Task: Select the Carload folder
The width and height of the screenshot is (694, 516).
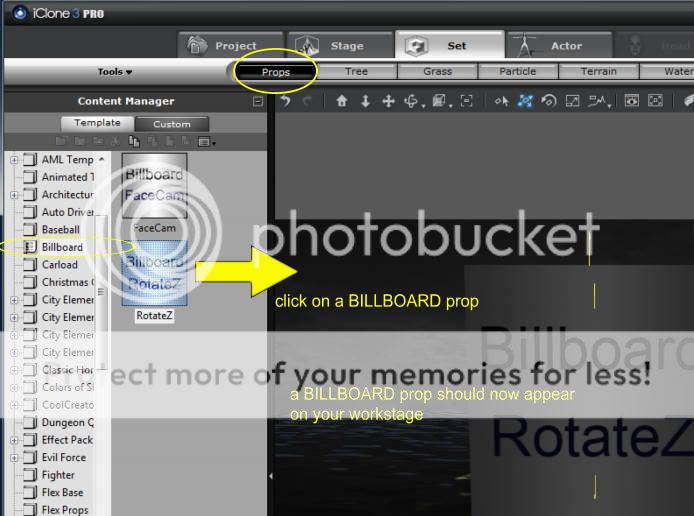Action: pos(60,265)
